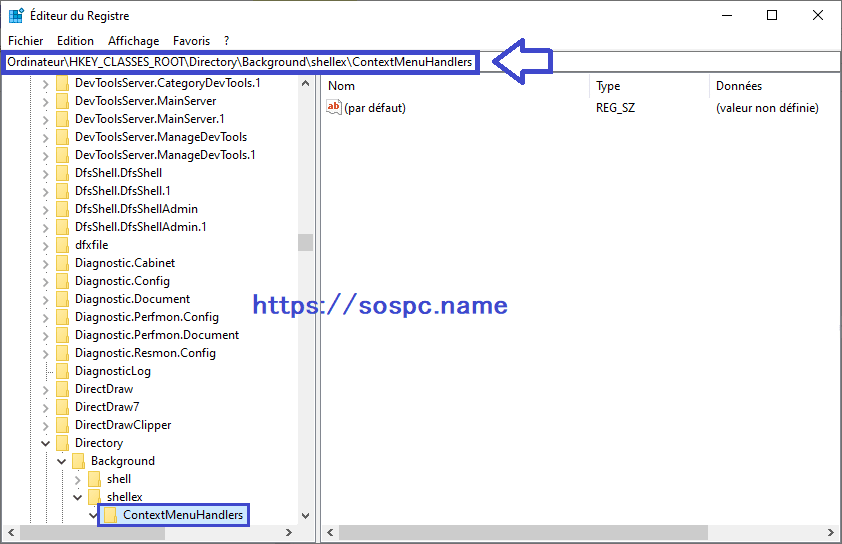This screenshot has width=842, height=544.
Task: Click the DiagnosticLog folder icon
Action: (62, 371)
